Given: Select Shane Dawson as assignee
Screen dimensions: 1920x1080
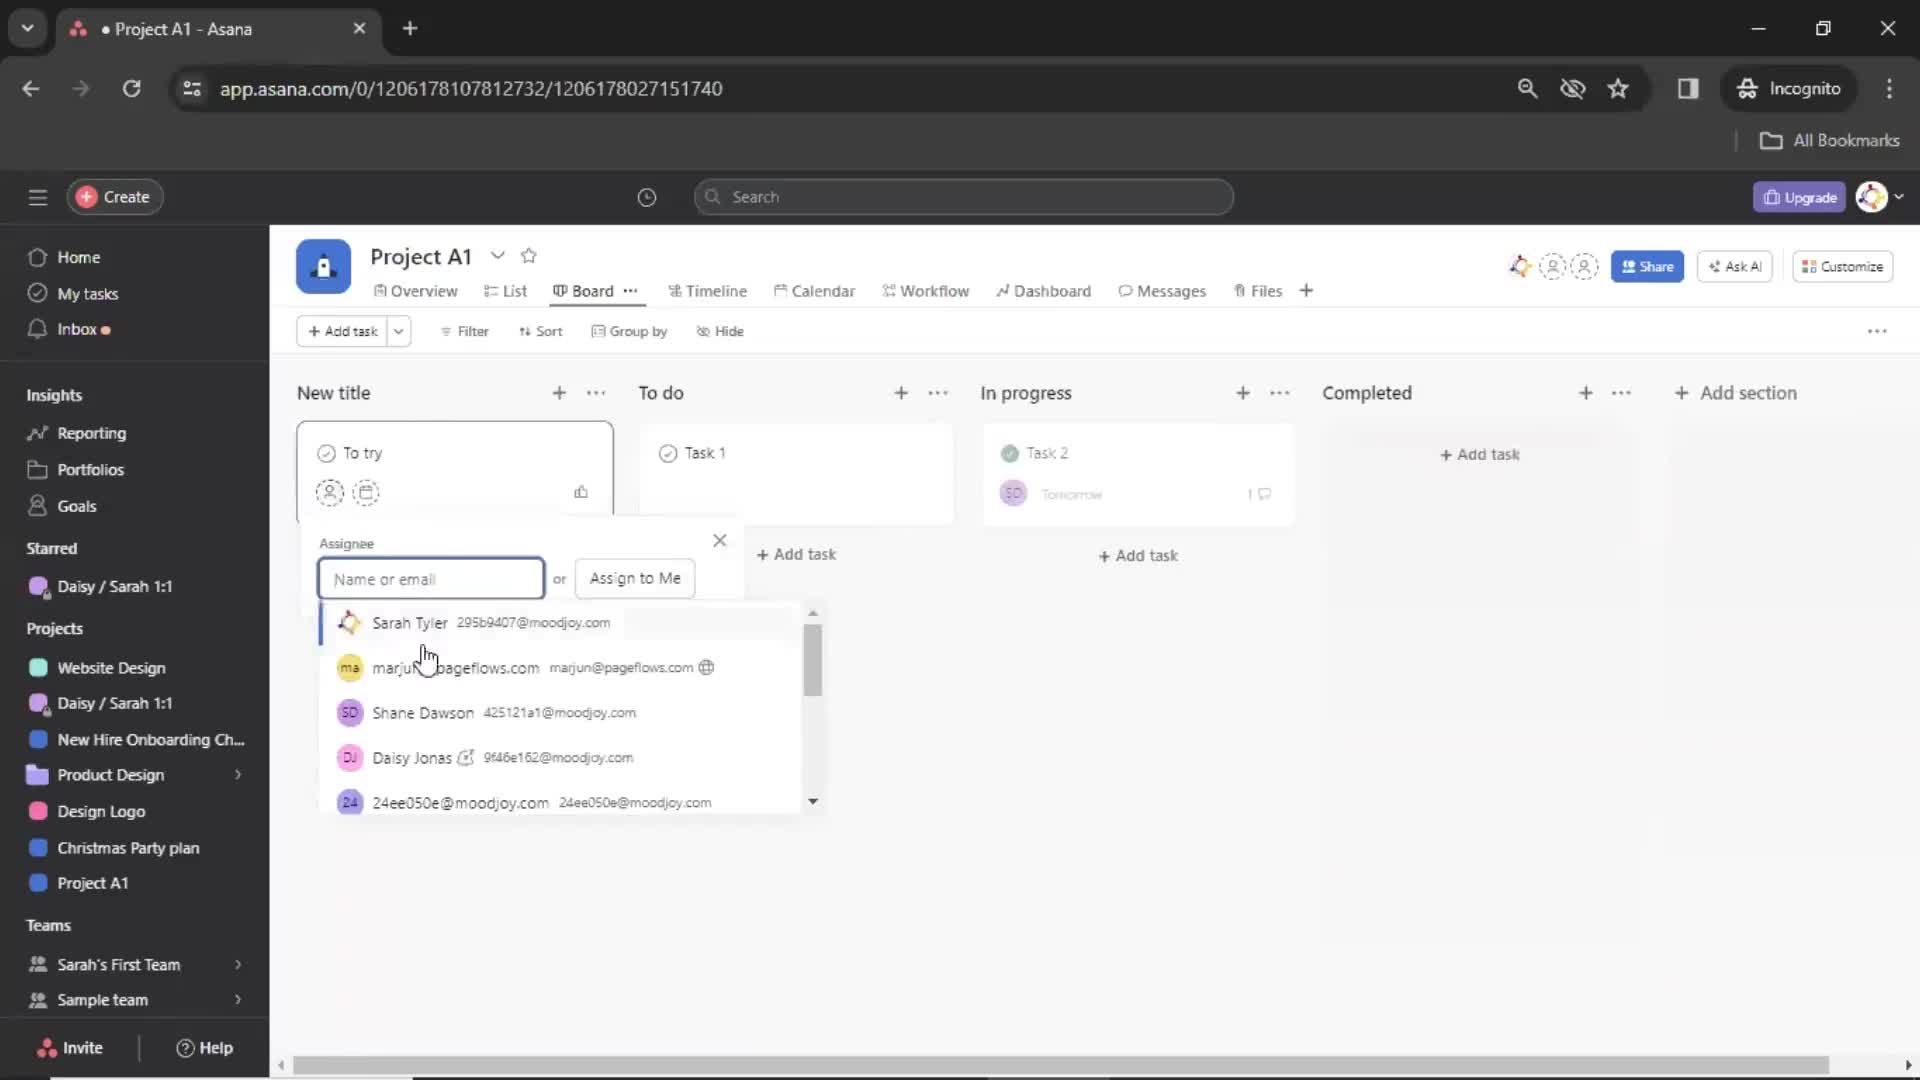Looking at the screenshot, I should pos(422,712).
